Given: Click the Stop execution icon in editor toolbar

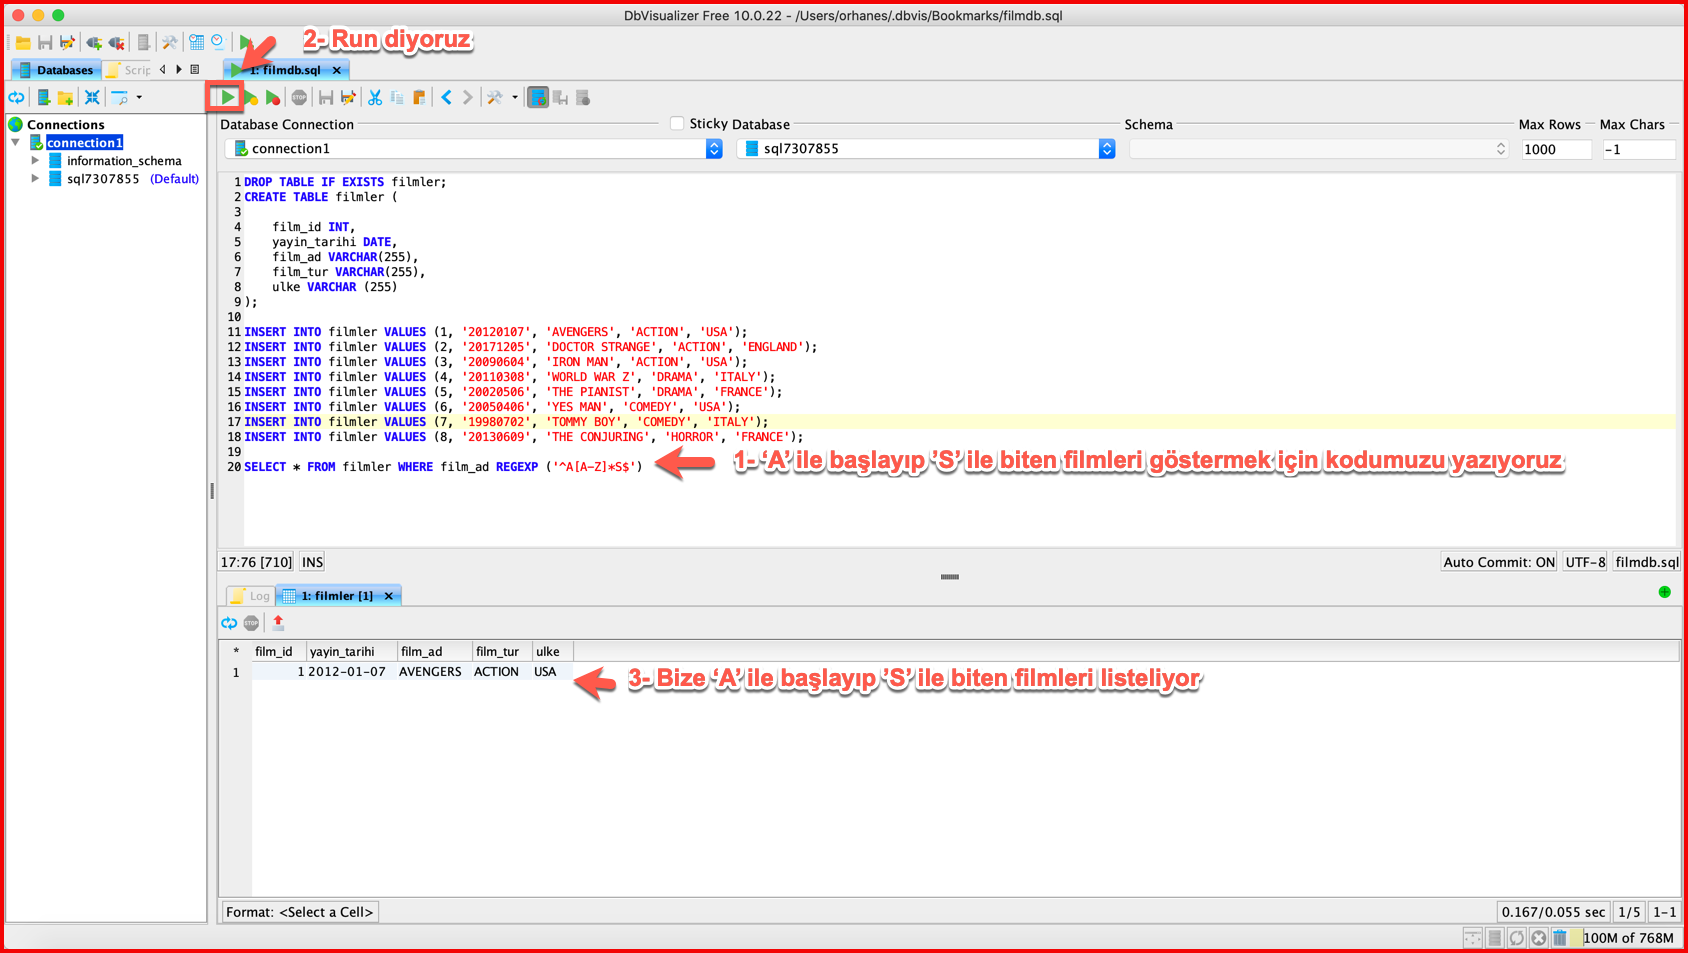Looking at the screenshot, I should 299,98.
